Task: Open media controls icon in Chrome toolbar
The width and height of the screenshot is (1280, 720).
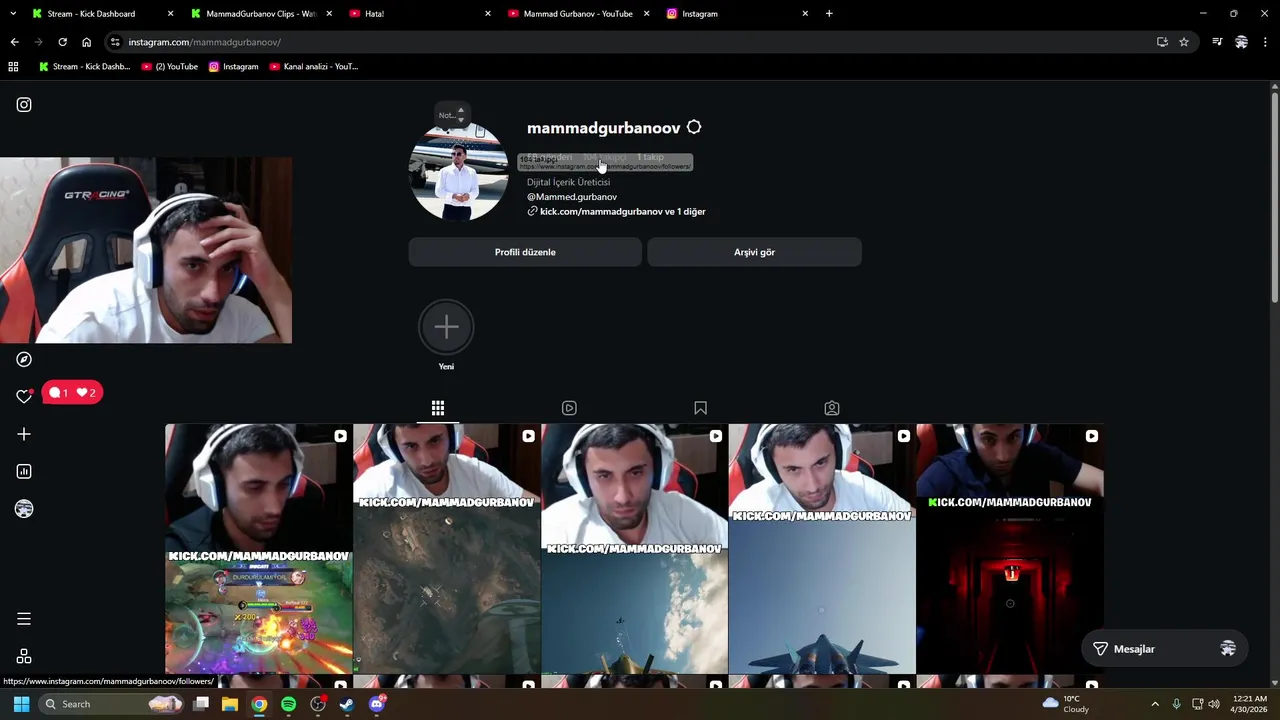Action: 1217,42
